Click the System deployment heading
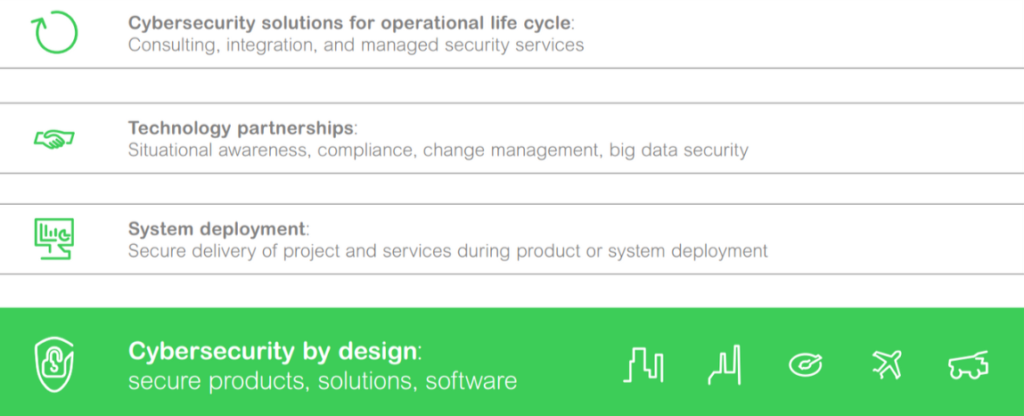The image size is (1024, 416). click(x=216, y=229)
